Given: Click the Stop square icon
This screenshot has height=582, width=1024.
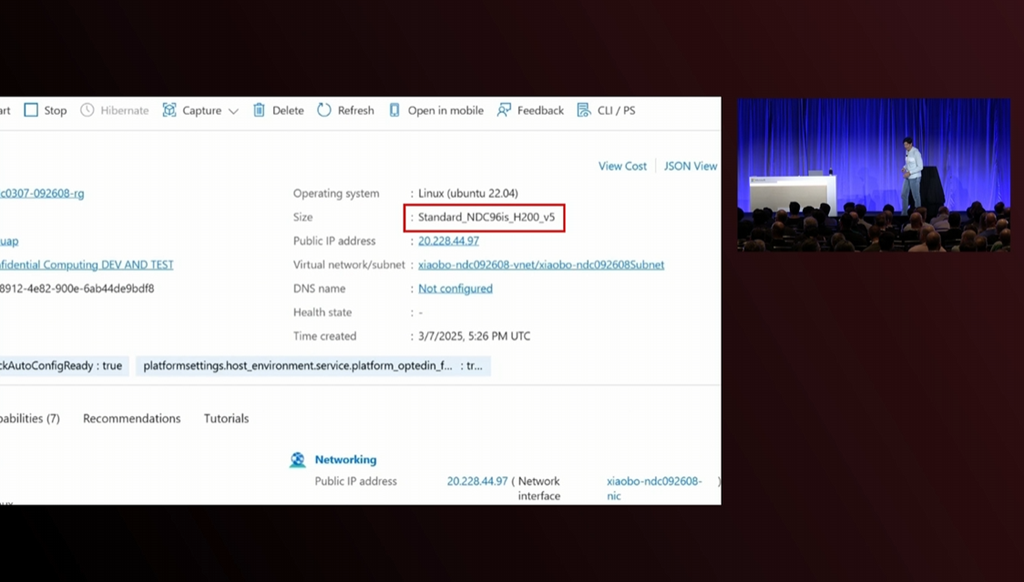Looking at the screenshot, I should (x=31, y=110).
